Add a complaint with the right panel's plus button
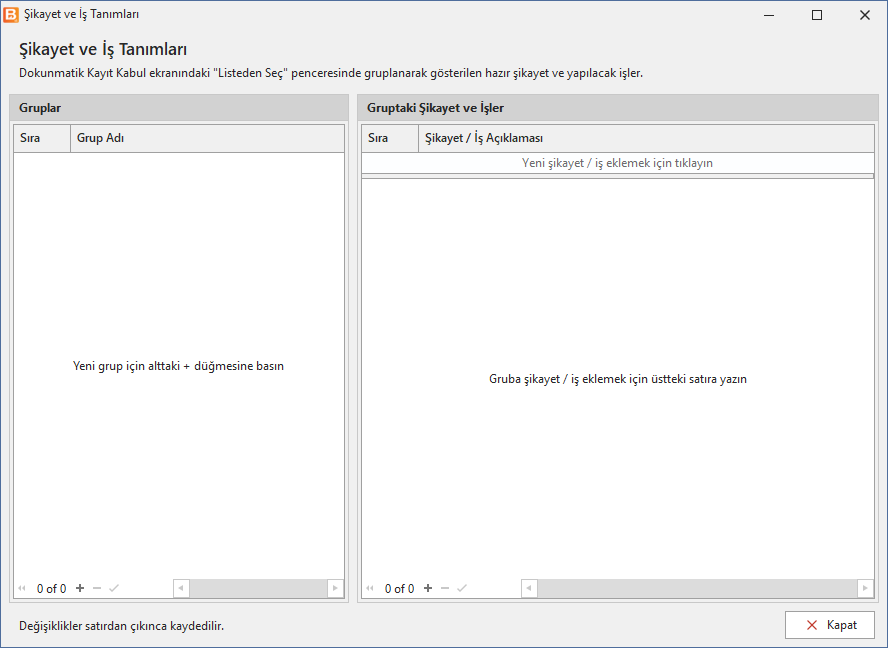Screen dimensions: 888x648 428,588
